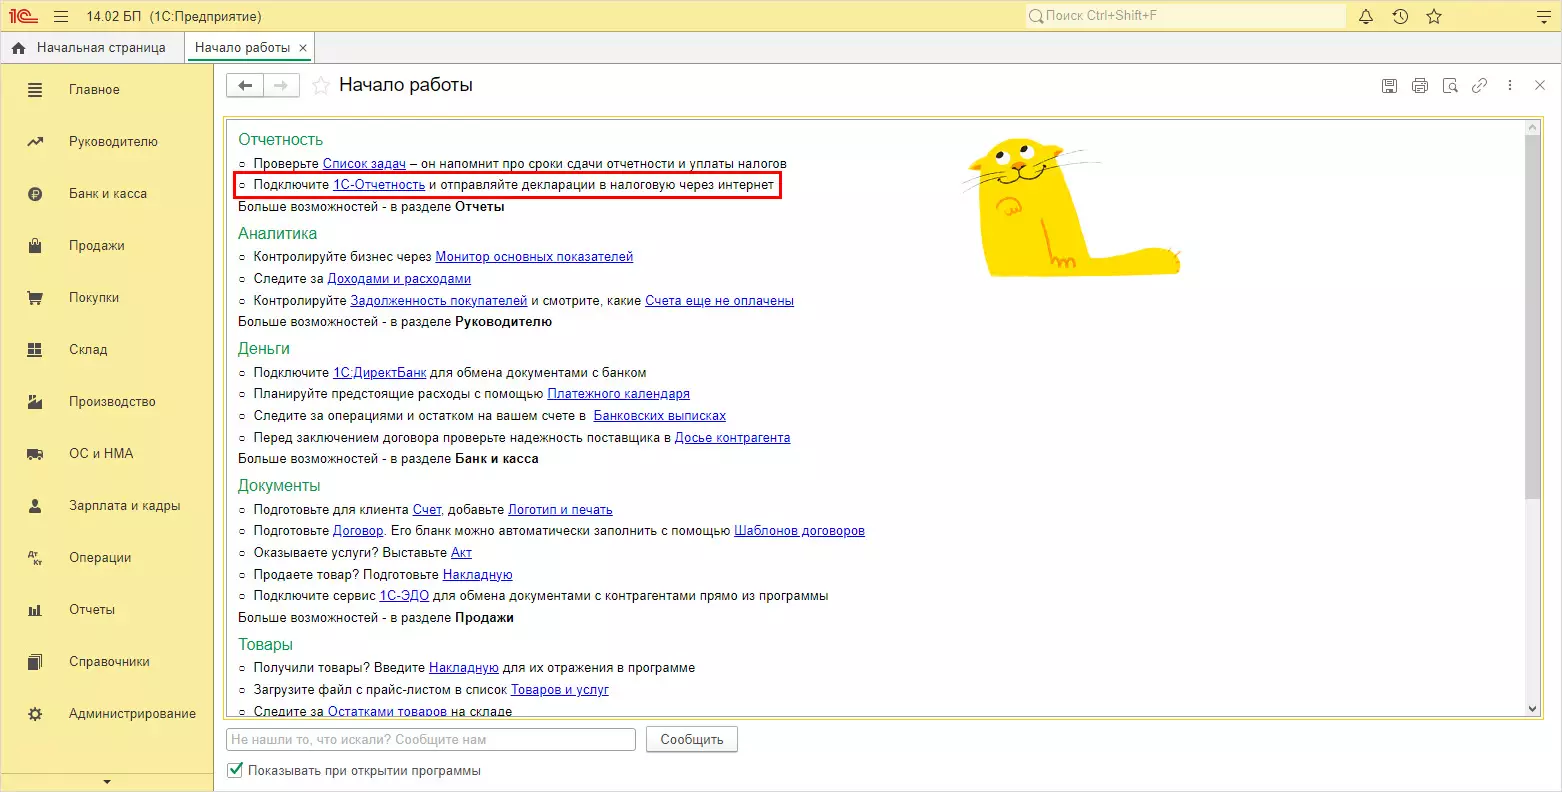Open the Логотип и печать link

click(x=560, y=510)
